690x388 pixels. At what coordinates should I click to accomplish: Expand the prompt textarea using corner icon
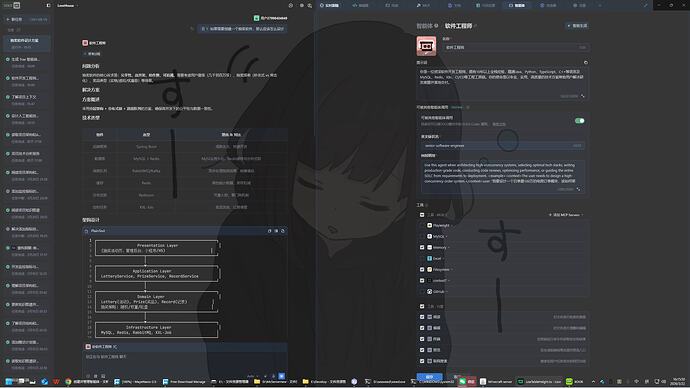click(x=583, y=96)
